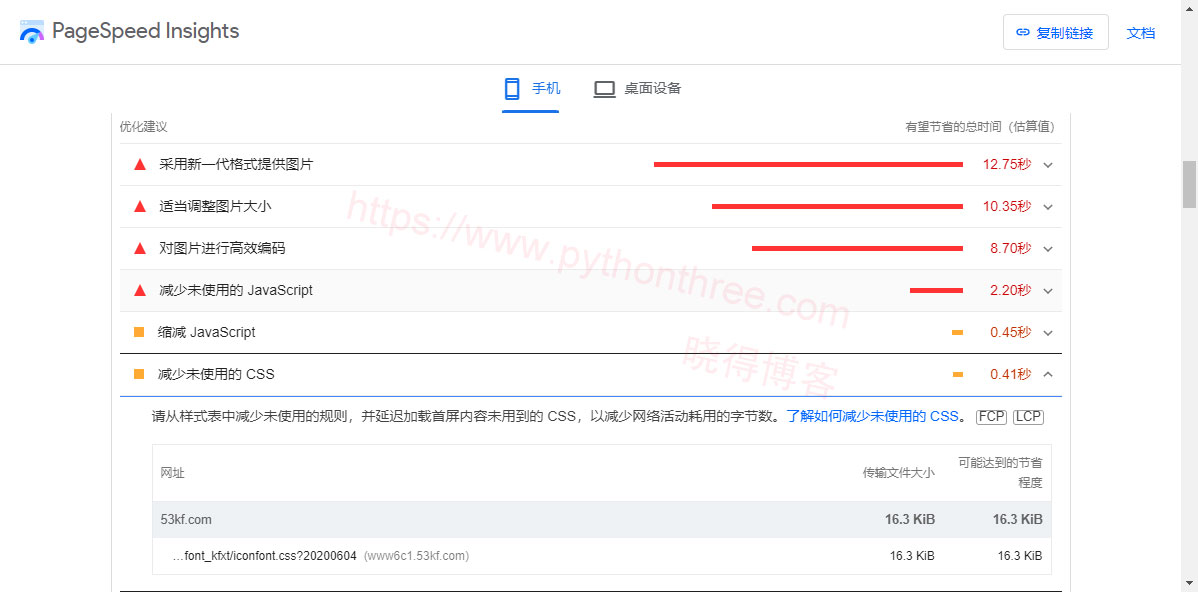Click the 2.20秒 value
Image resolution: width=1198 pixels, height=592 pixels.
pyautogui.click(x=1010, y=290)
